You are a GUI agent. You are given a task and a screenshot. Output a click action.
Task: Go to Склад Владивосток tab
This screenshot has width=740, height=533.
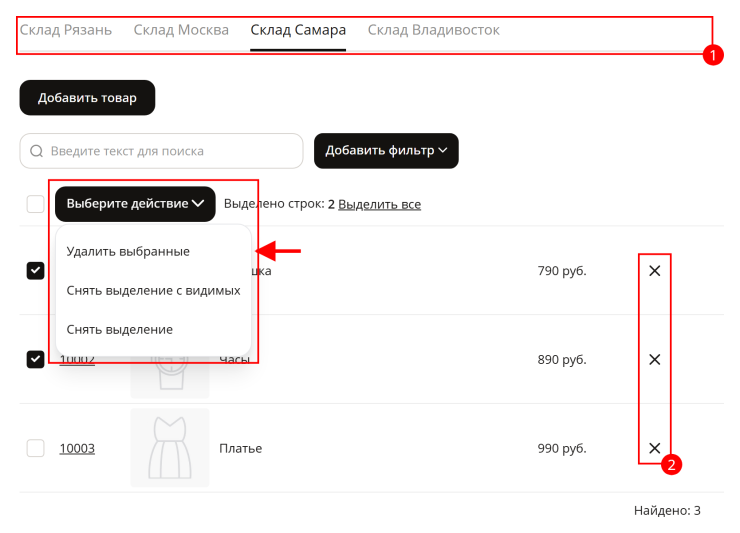pos(433,30)
